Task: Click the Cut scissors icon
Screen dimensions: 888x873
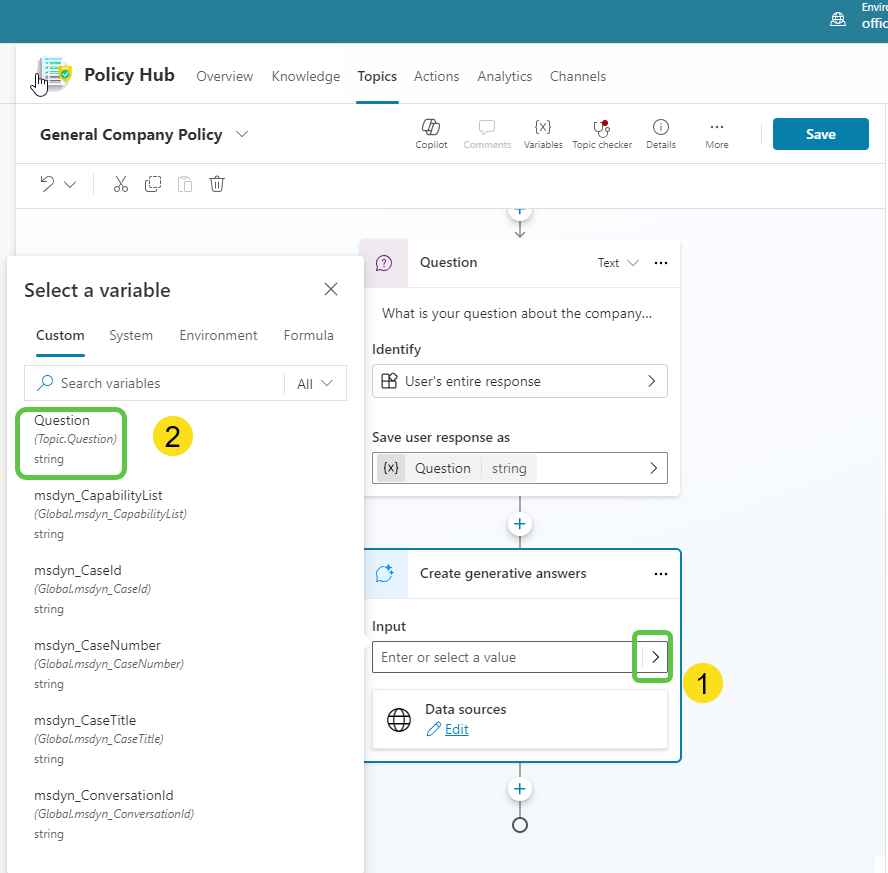Action: click(x=121, y=184)
